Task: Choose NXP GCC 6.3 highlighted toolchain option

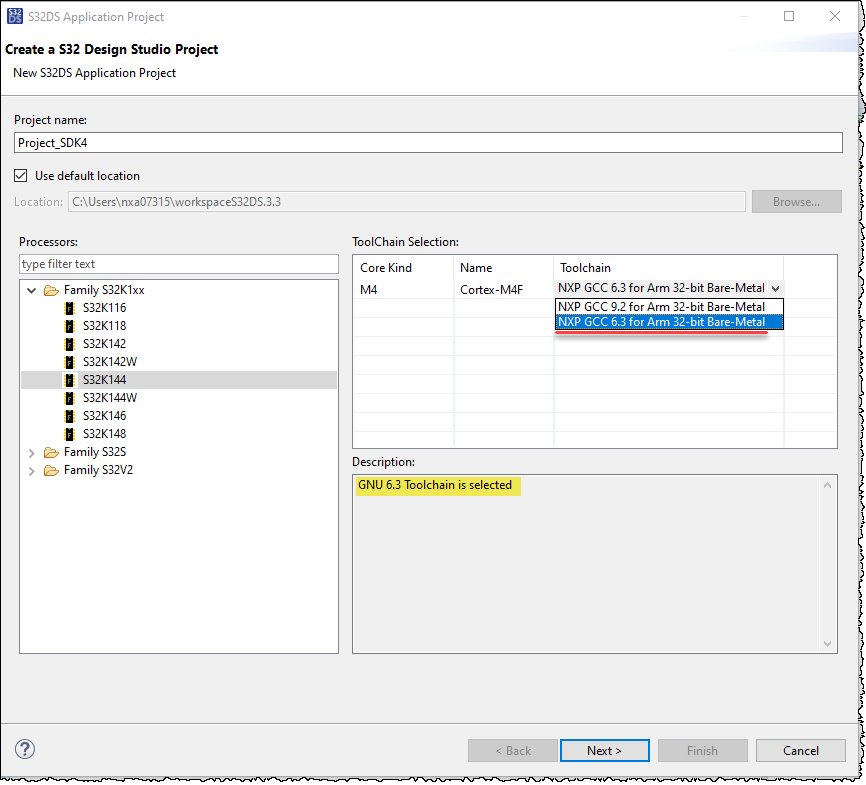Action: point(669,322)
